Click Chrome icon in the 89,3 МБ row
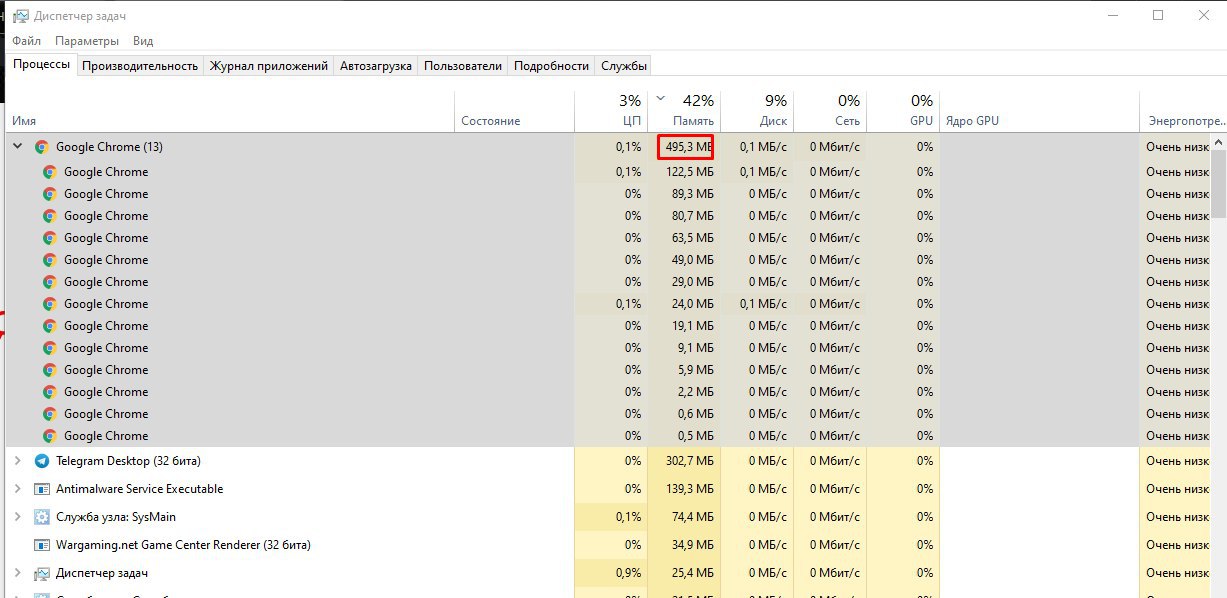Image resolution: width=1227 pixels, height=598 pixels. (x=50, y=194)
